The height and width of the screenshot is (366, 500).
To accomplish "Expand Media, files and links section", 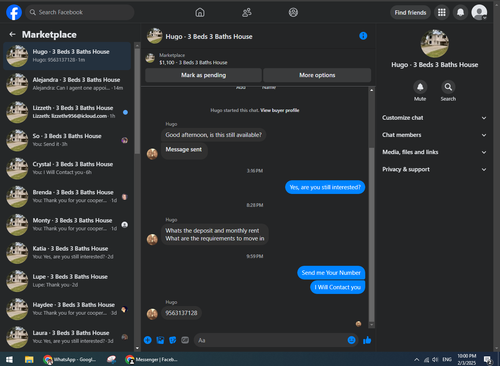I will 434,152.
